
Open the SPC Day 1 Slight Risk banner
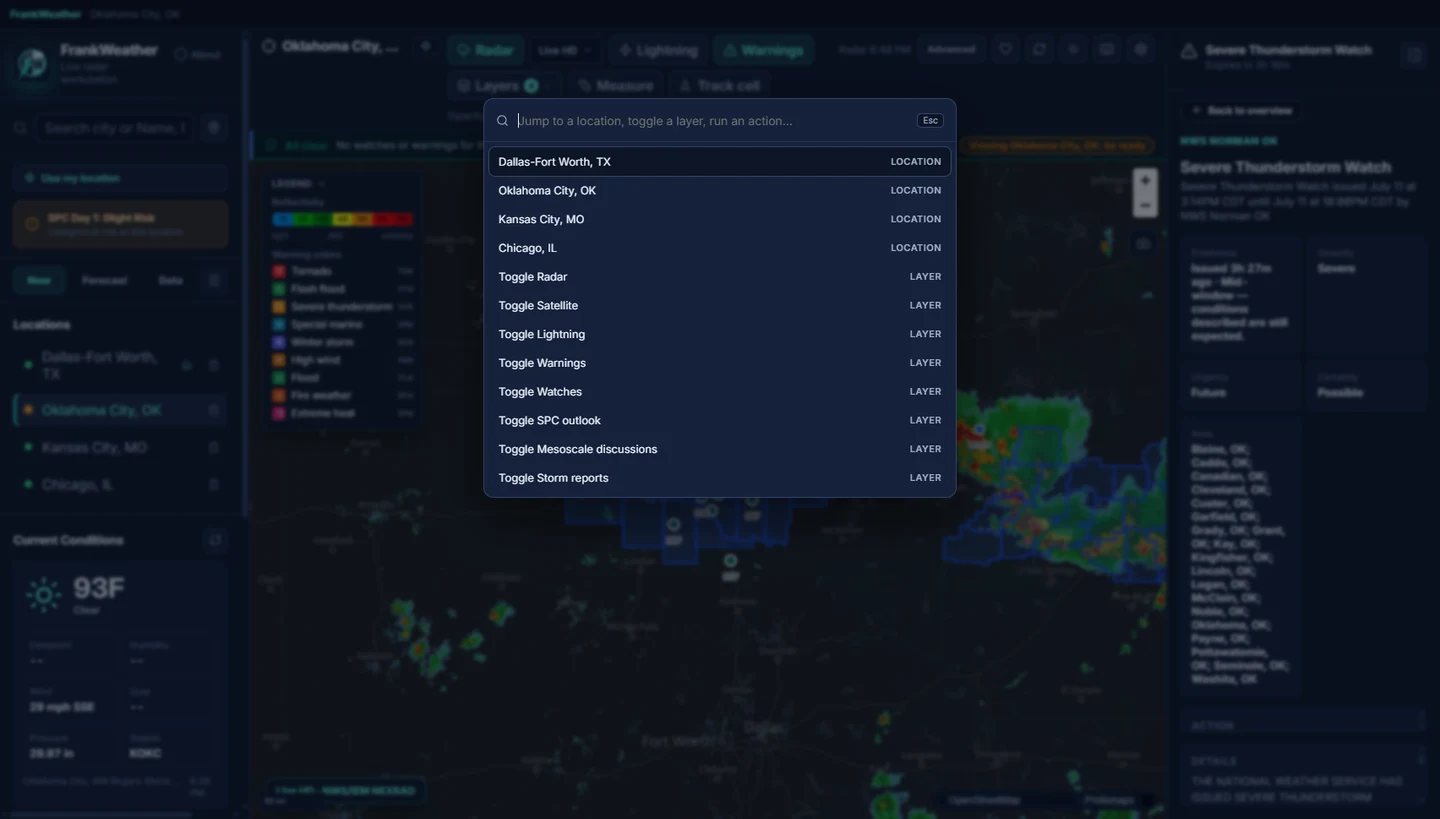click(120, 224)
